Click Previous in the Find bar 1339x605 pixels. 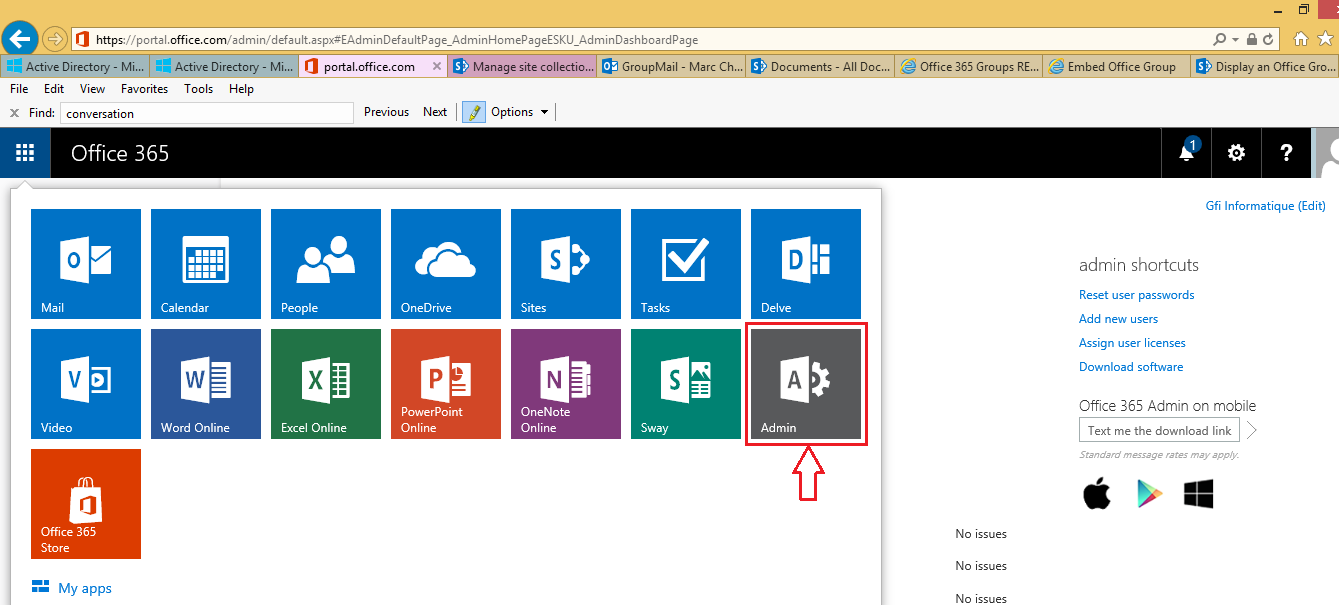(386, 112)
